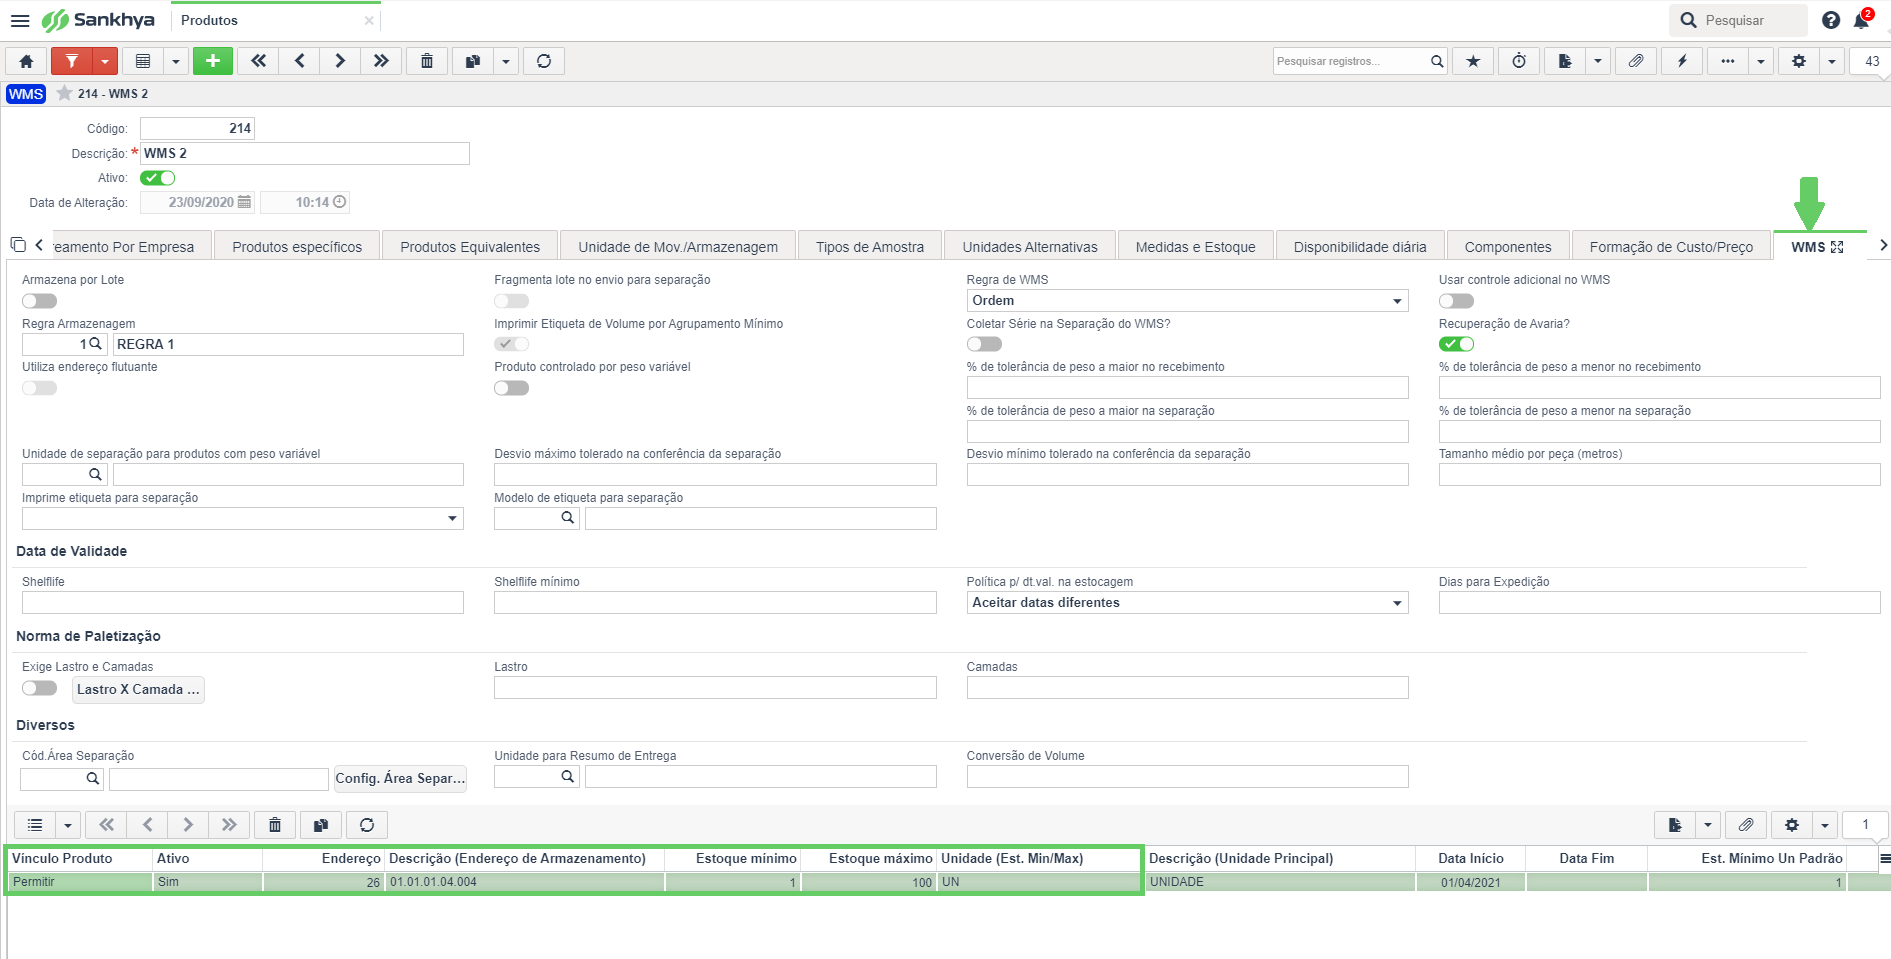Screen dimensions: 1891x959
Task: Disable the Recuperação de Avaria toggle
Action: [1457, 344]
